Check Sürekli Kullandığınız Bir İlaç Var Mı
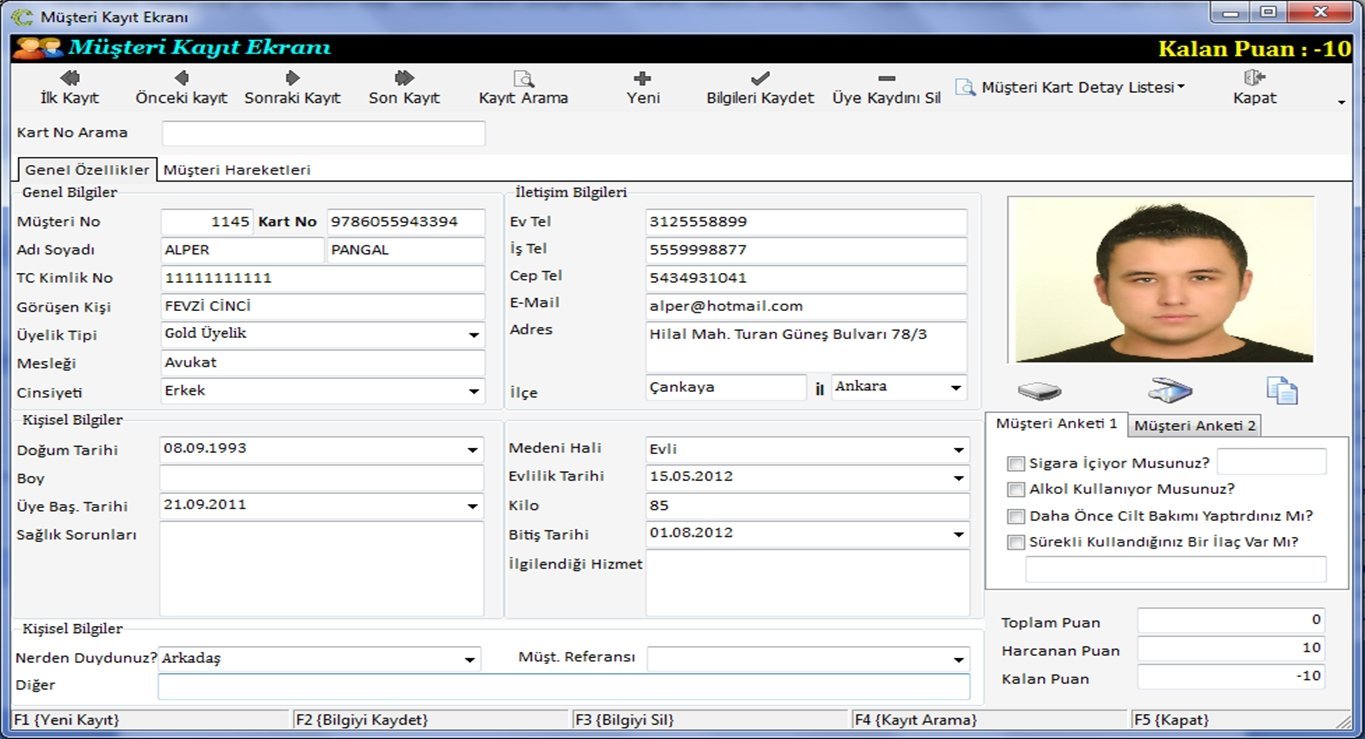The width and height of the screenshot is (1365, 739). (1016, 542)
